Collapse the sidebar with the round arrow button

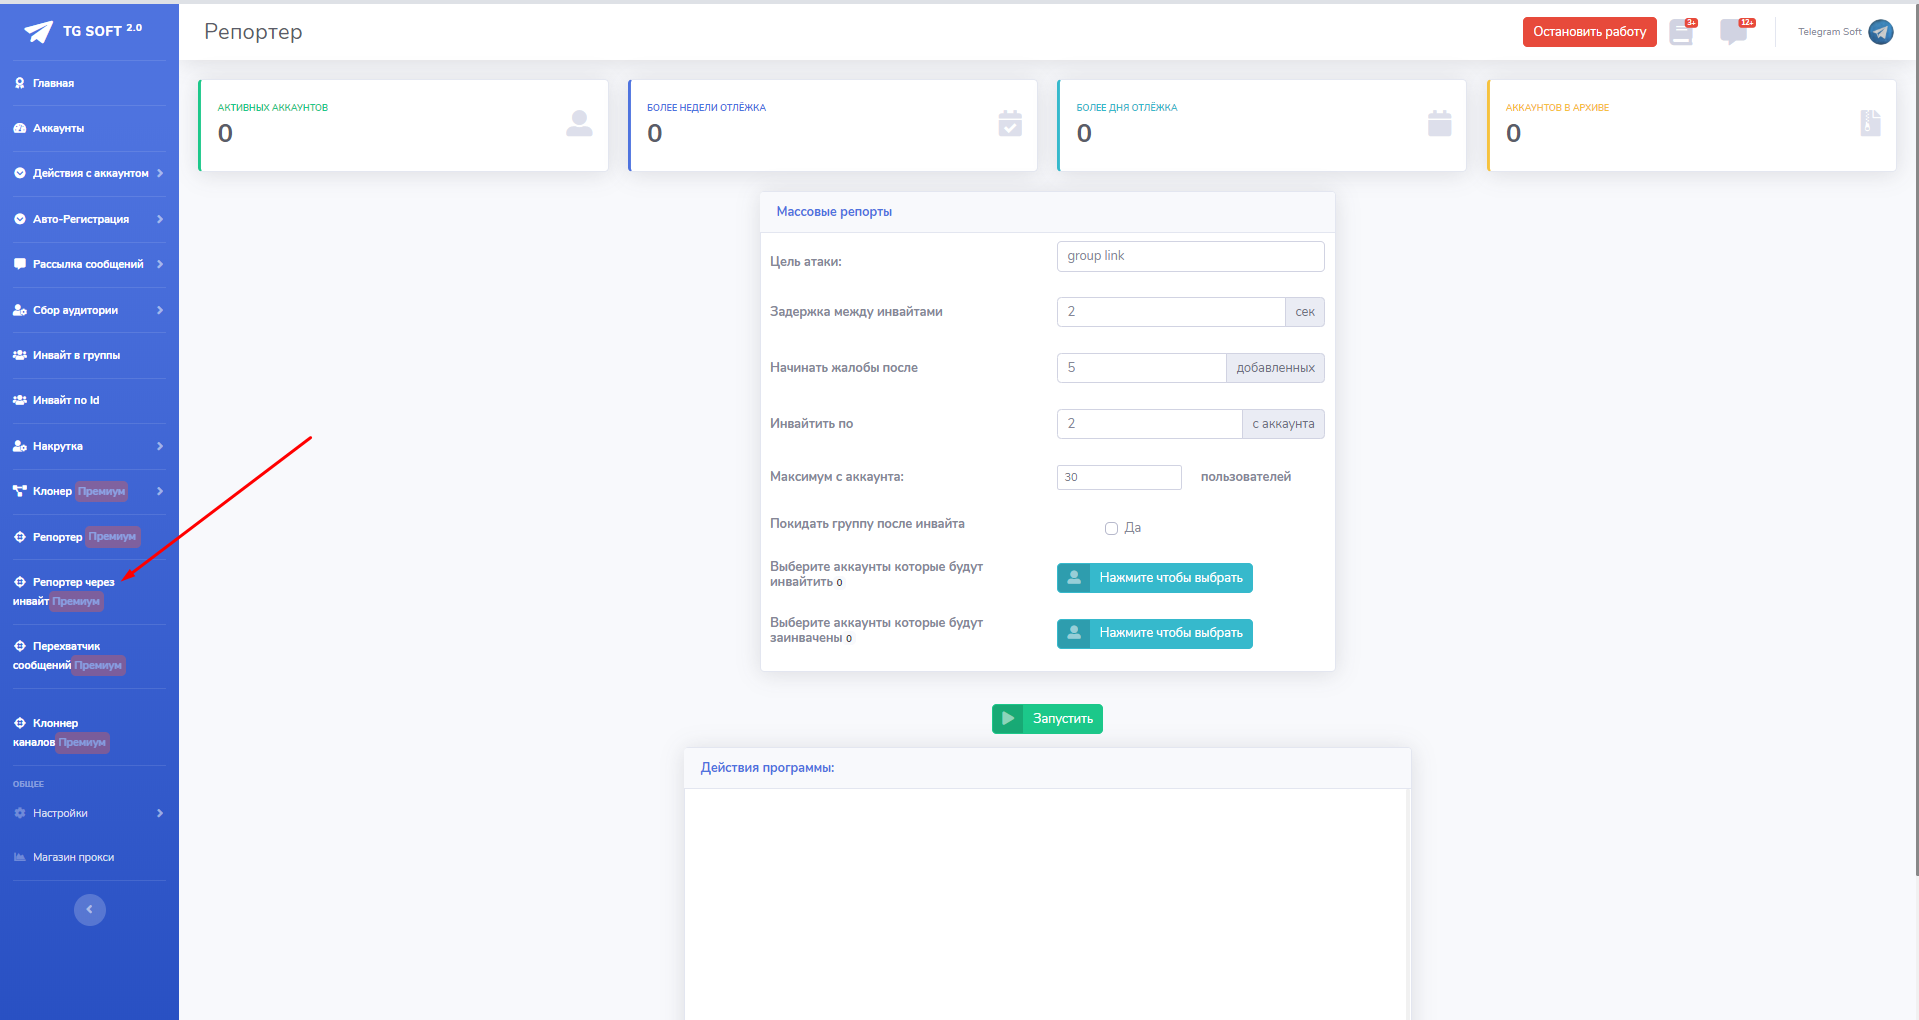coord(90,909)
